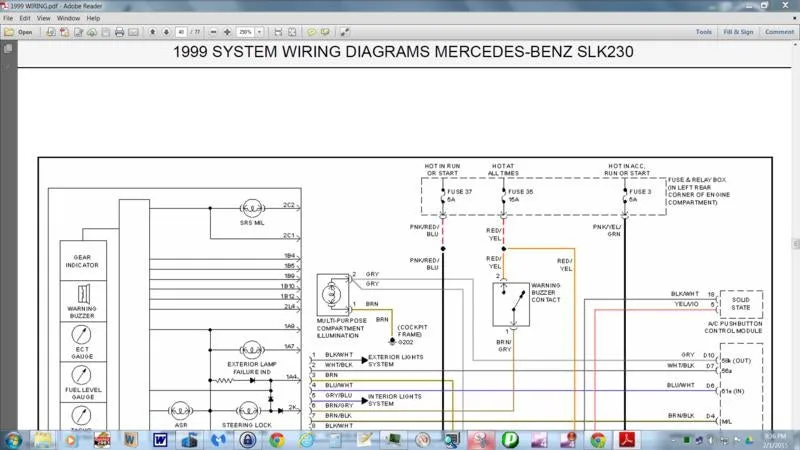Click the Open folder toolbar button
Image resolution: width=800 pixels, height=450 pixels.
coord(18,32)
